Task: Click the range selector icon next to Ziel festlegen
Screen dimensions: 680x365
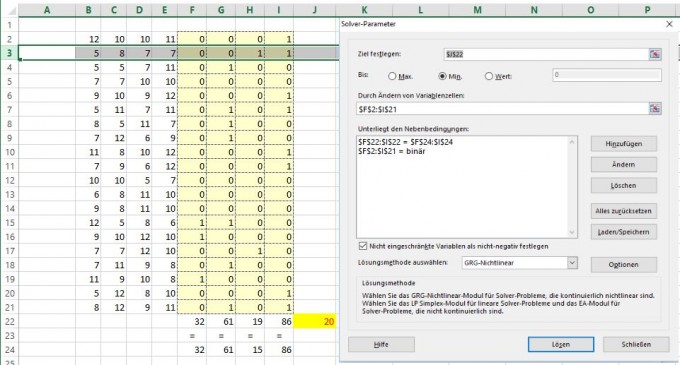Action: click(654, 54)
